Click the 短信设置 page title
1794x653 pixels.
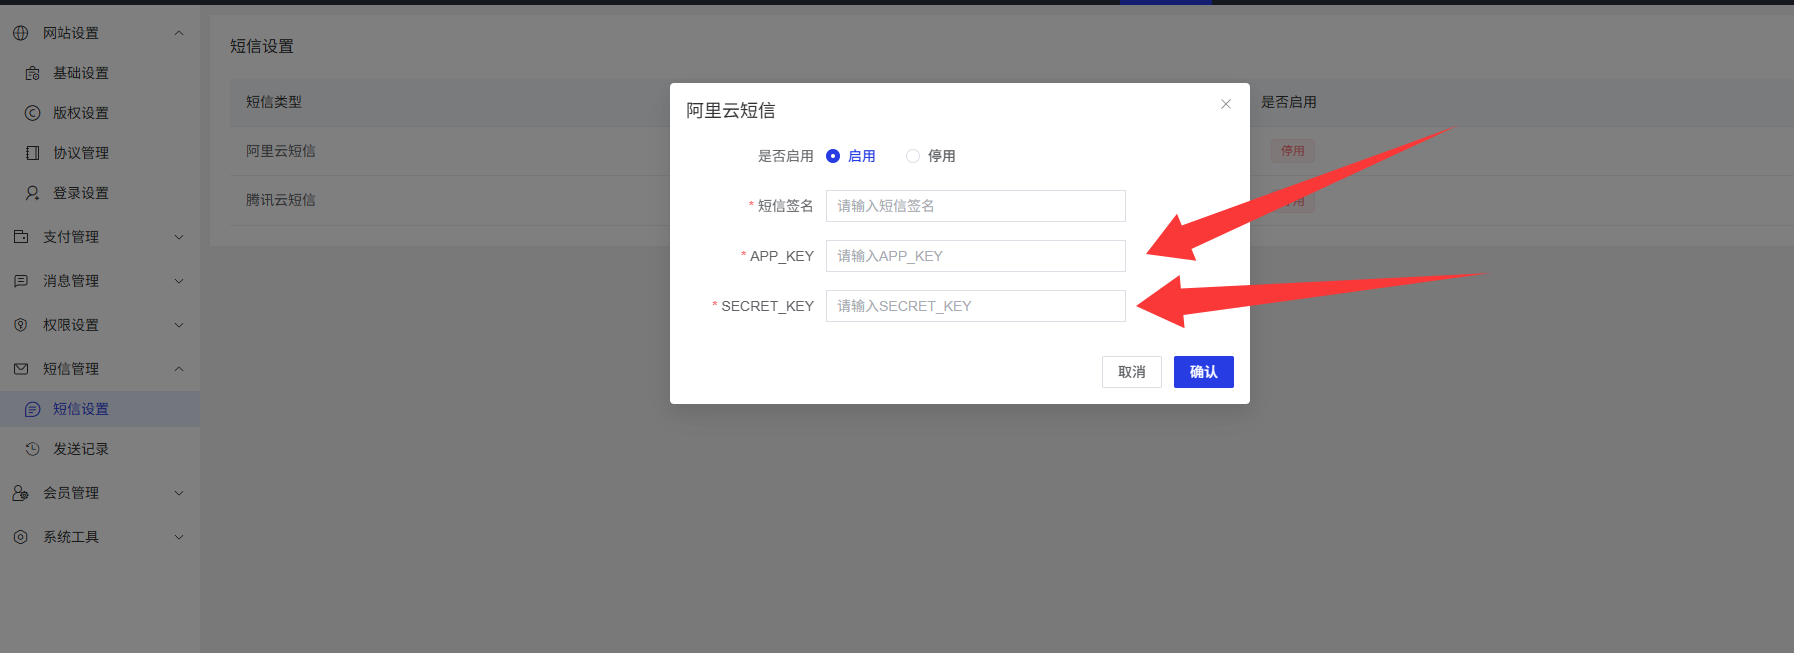262,46
